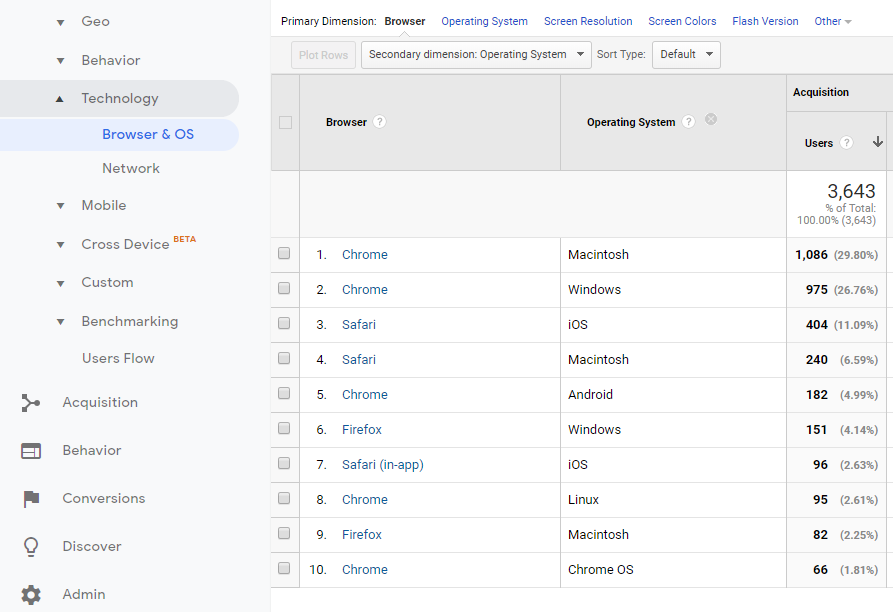893x612 pixels.
Task: Click help icon beside Users column
Action: point(847,143)
